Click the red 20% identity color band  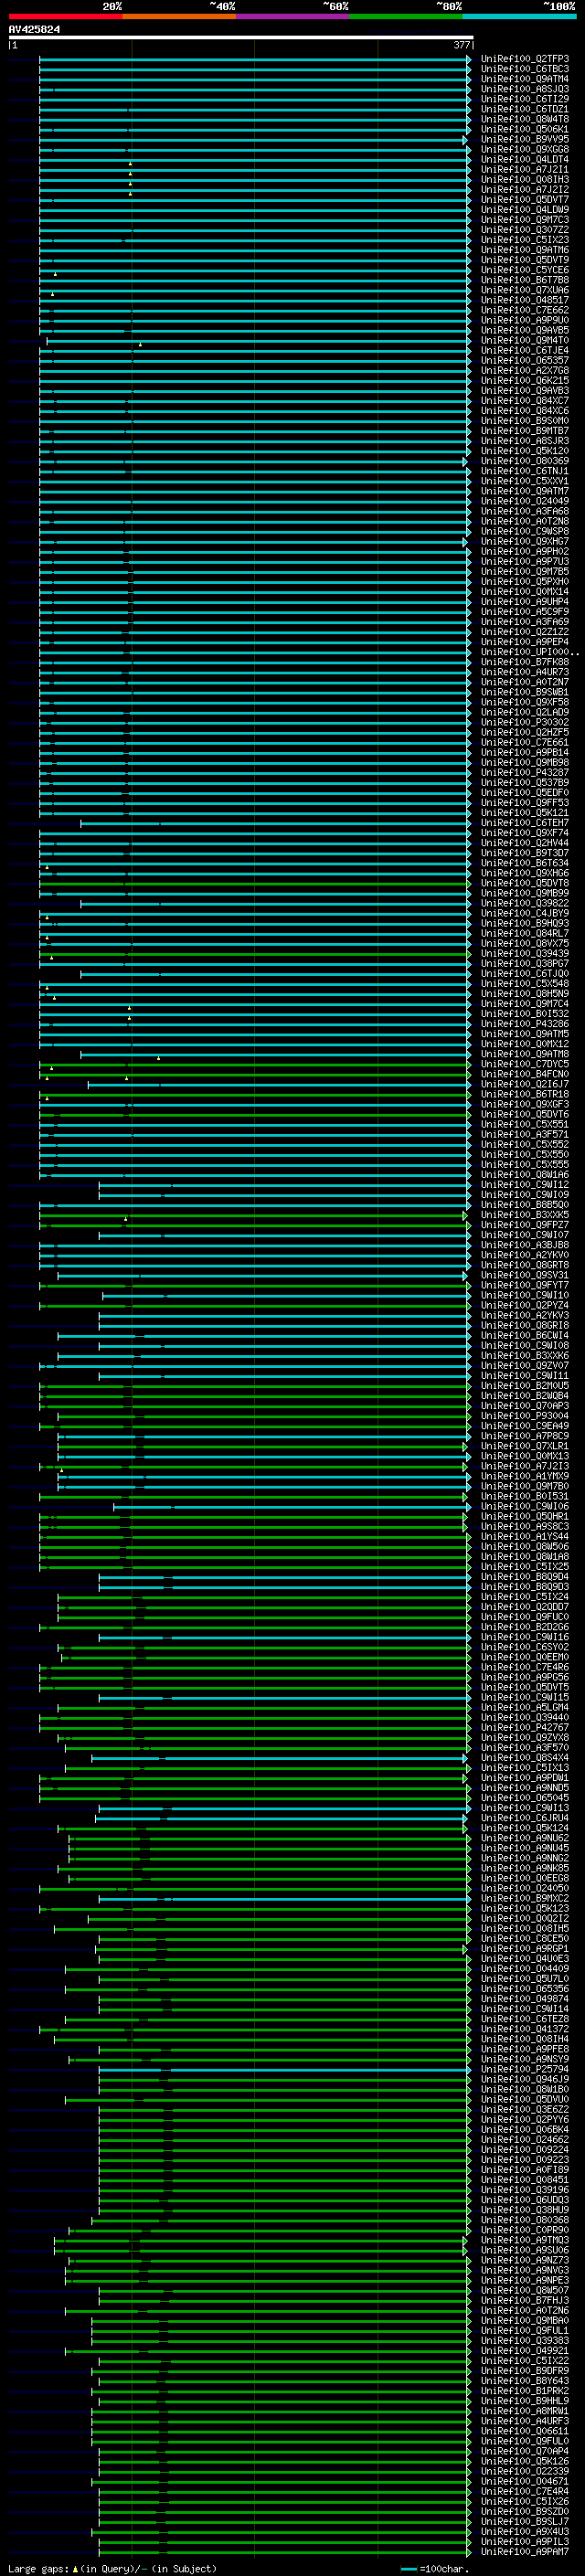[x=65, y=16]
